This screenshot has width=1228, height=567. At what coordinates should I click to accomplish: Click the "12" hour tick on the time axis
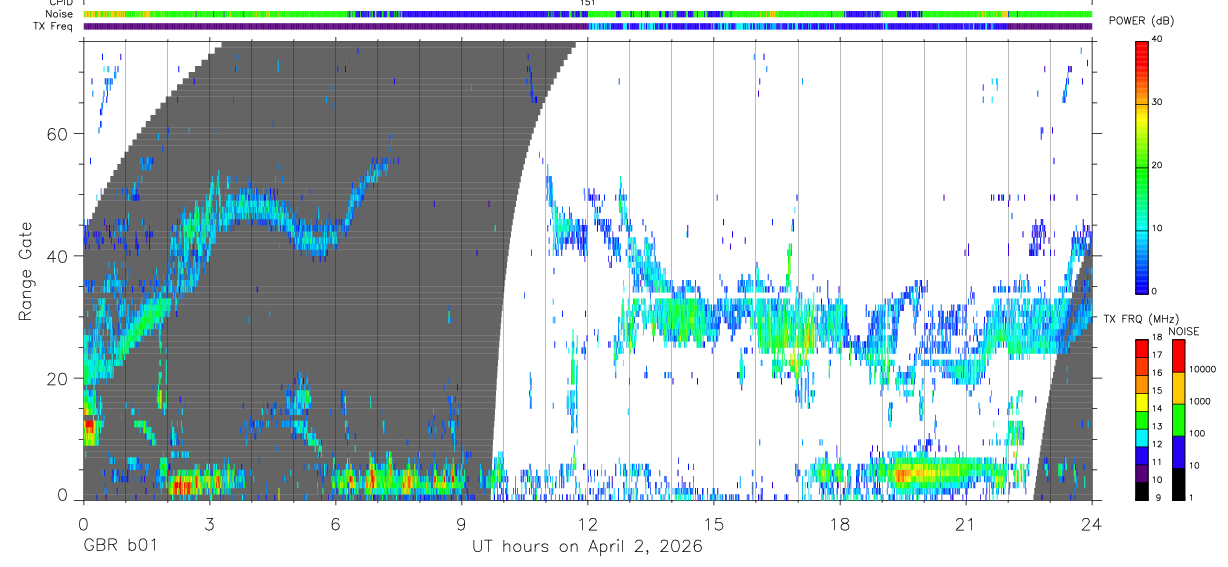point(588,523)
